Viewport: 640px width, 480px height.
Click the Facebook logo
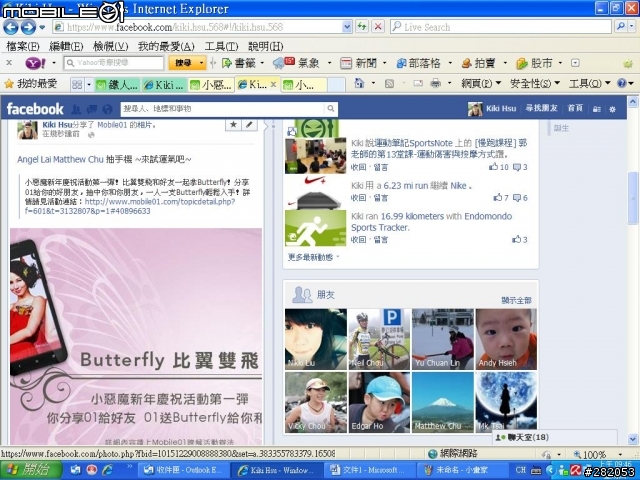[35, 109]
